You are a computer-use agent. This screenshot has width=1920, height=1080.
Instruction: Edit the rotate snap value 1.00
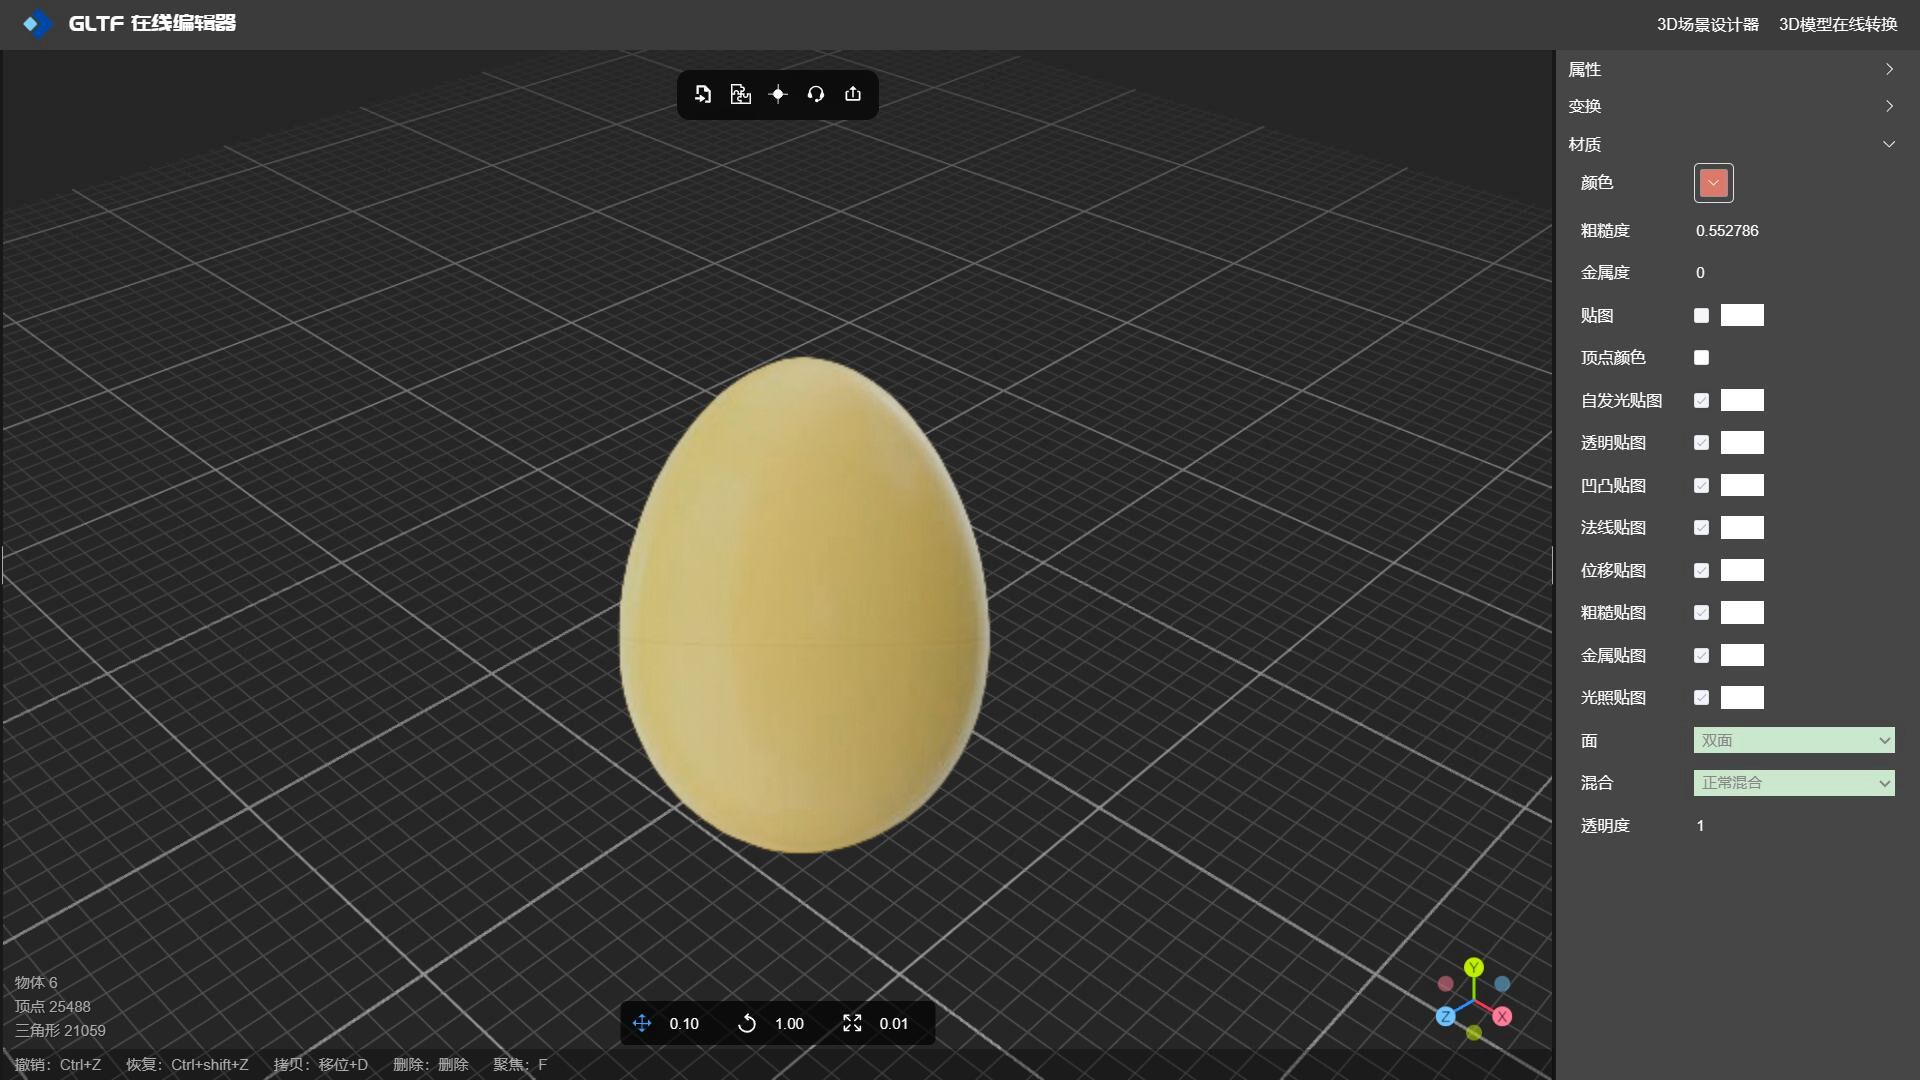[789, 1024]
